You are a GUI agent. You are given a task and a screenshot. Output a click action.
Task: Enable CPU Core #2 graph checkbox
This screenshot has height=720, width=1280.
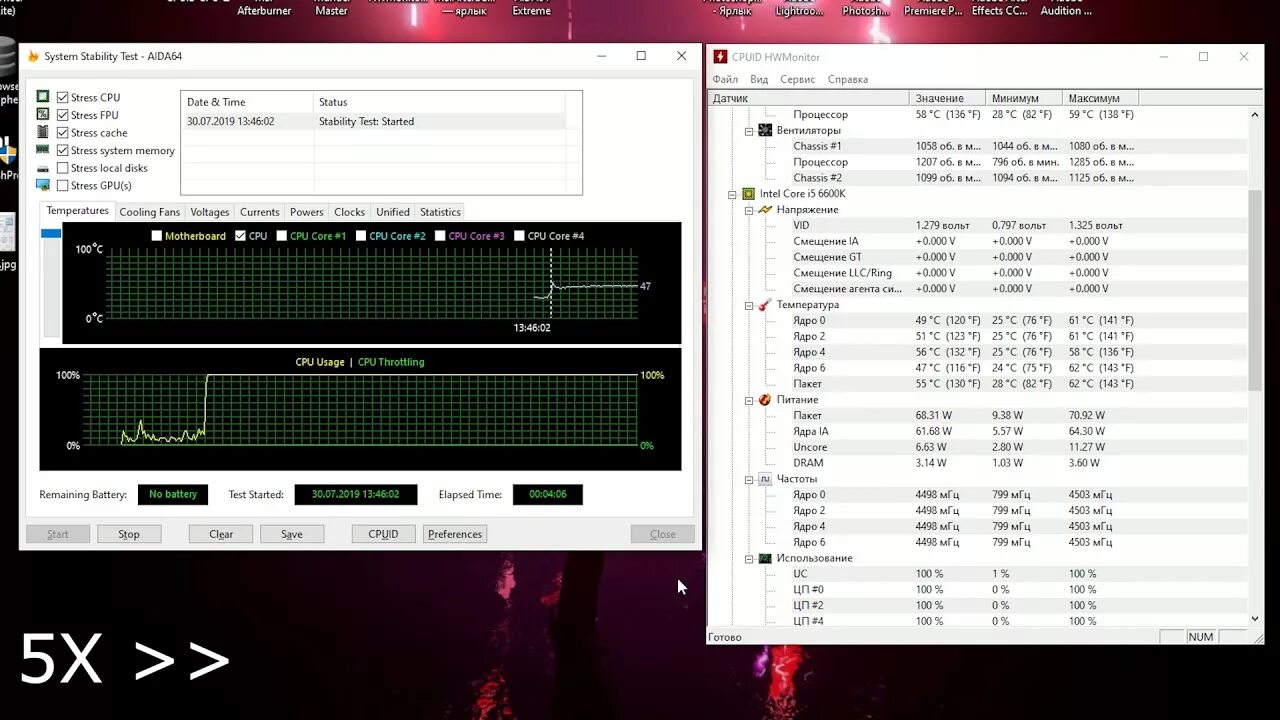(361, 236)
